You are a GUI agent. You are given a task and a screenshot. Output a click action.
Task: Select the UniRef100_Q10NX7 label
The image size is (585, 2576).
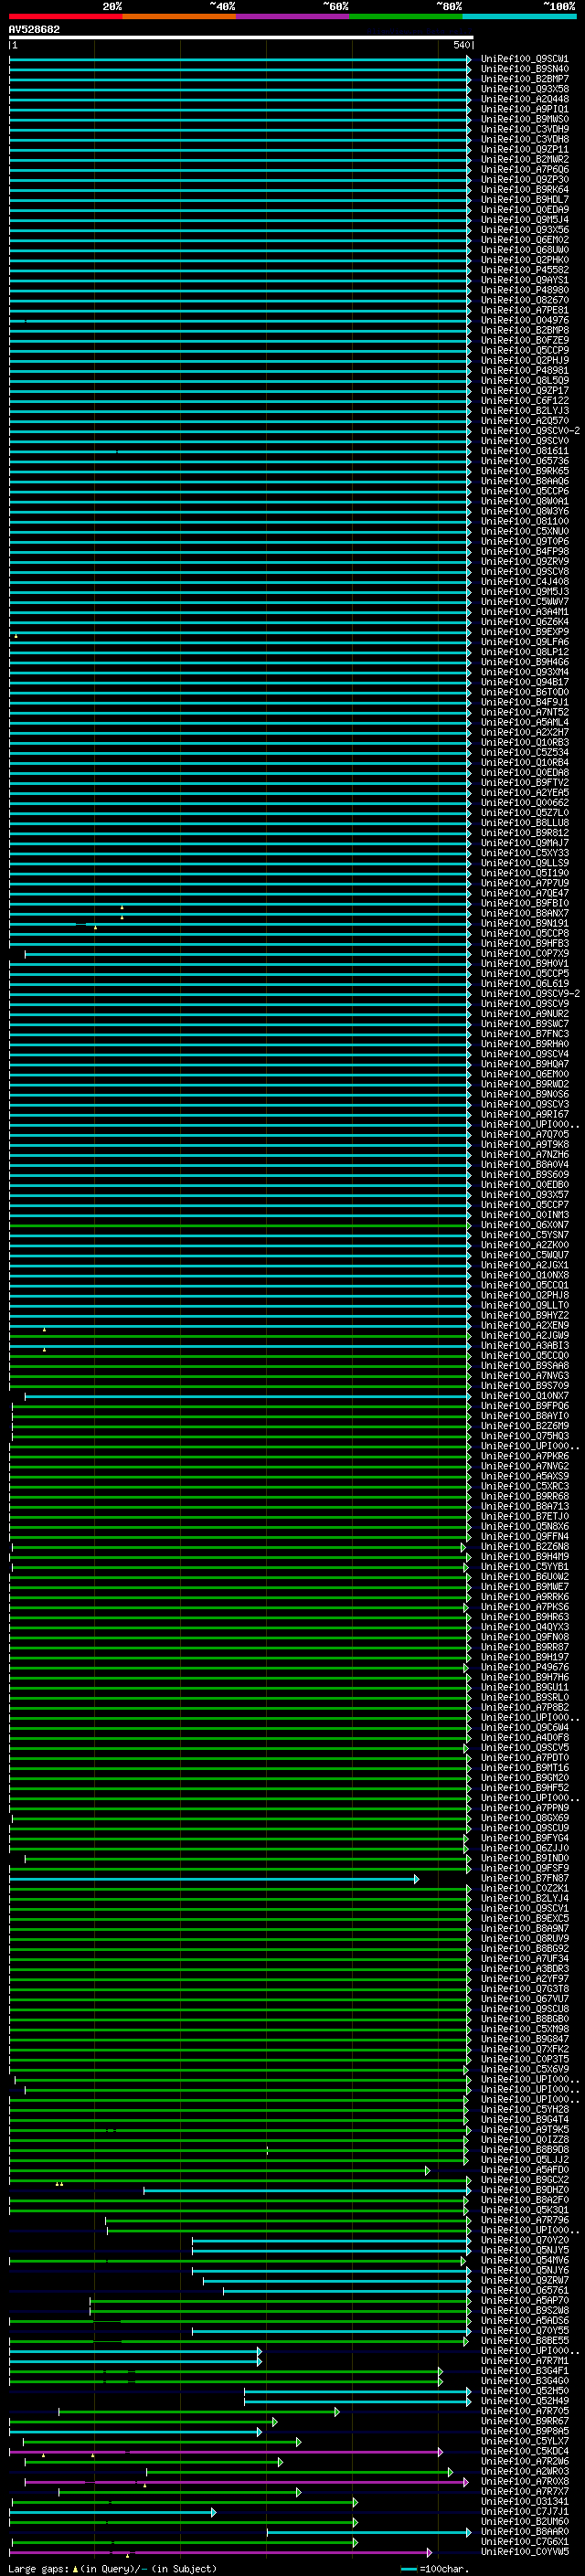(x=525, y=1396)
